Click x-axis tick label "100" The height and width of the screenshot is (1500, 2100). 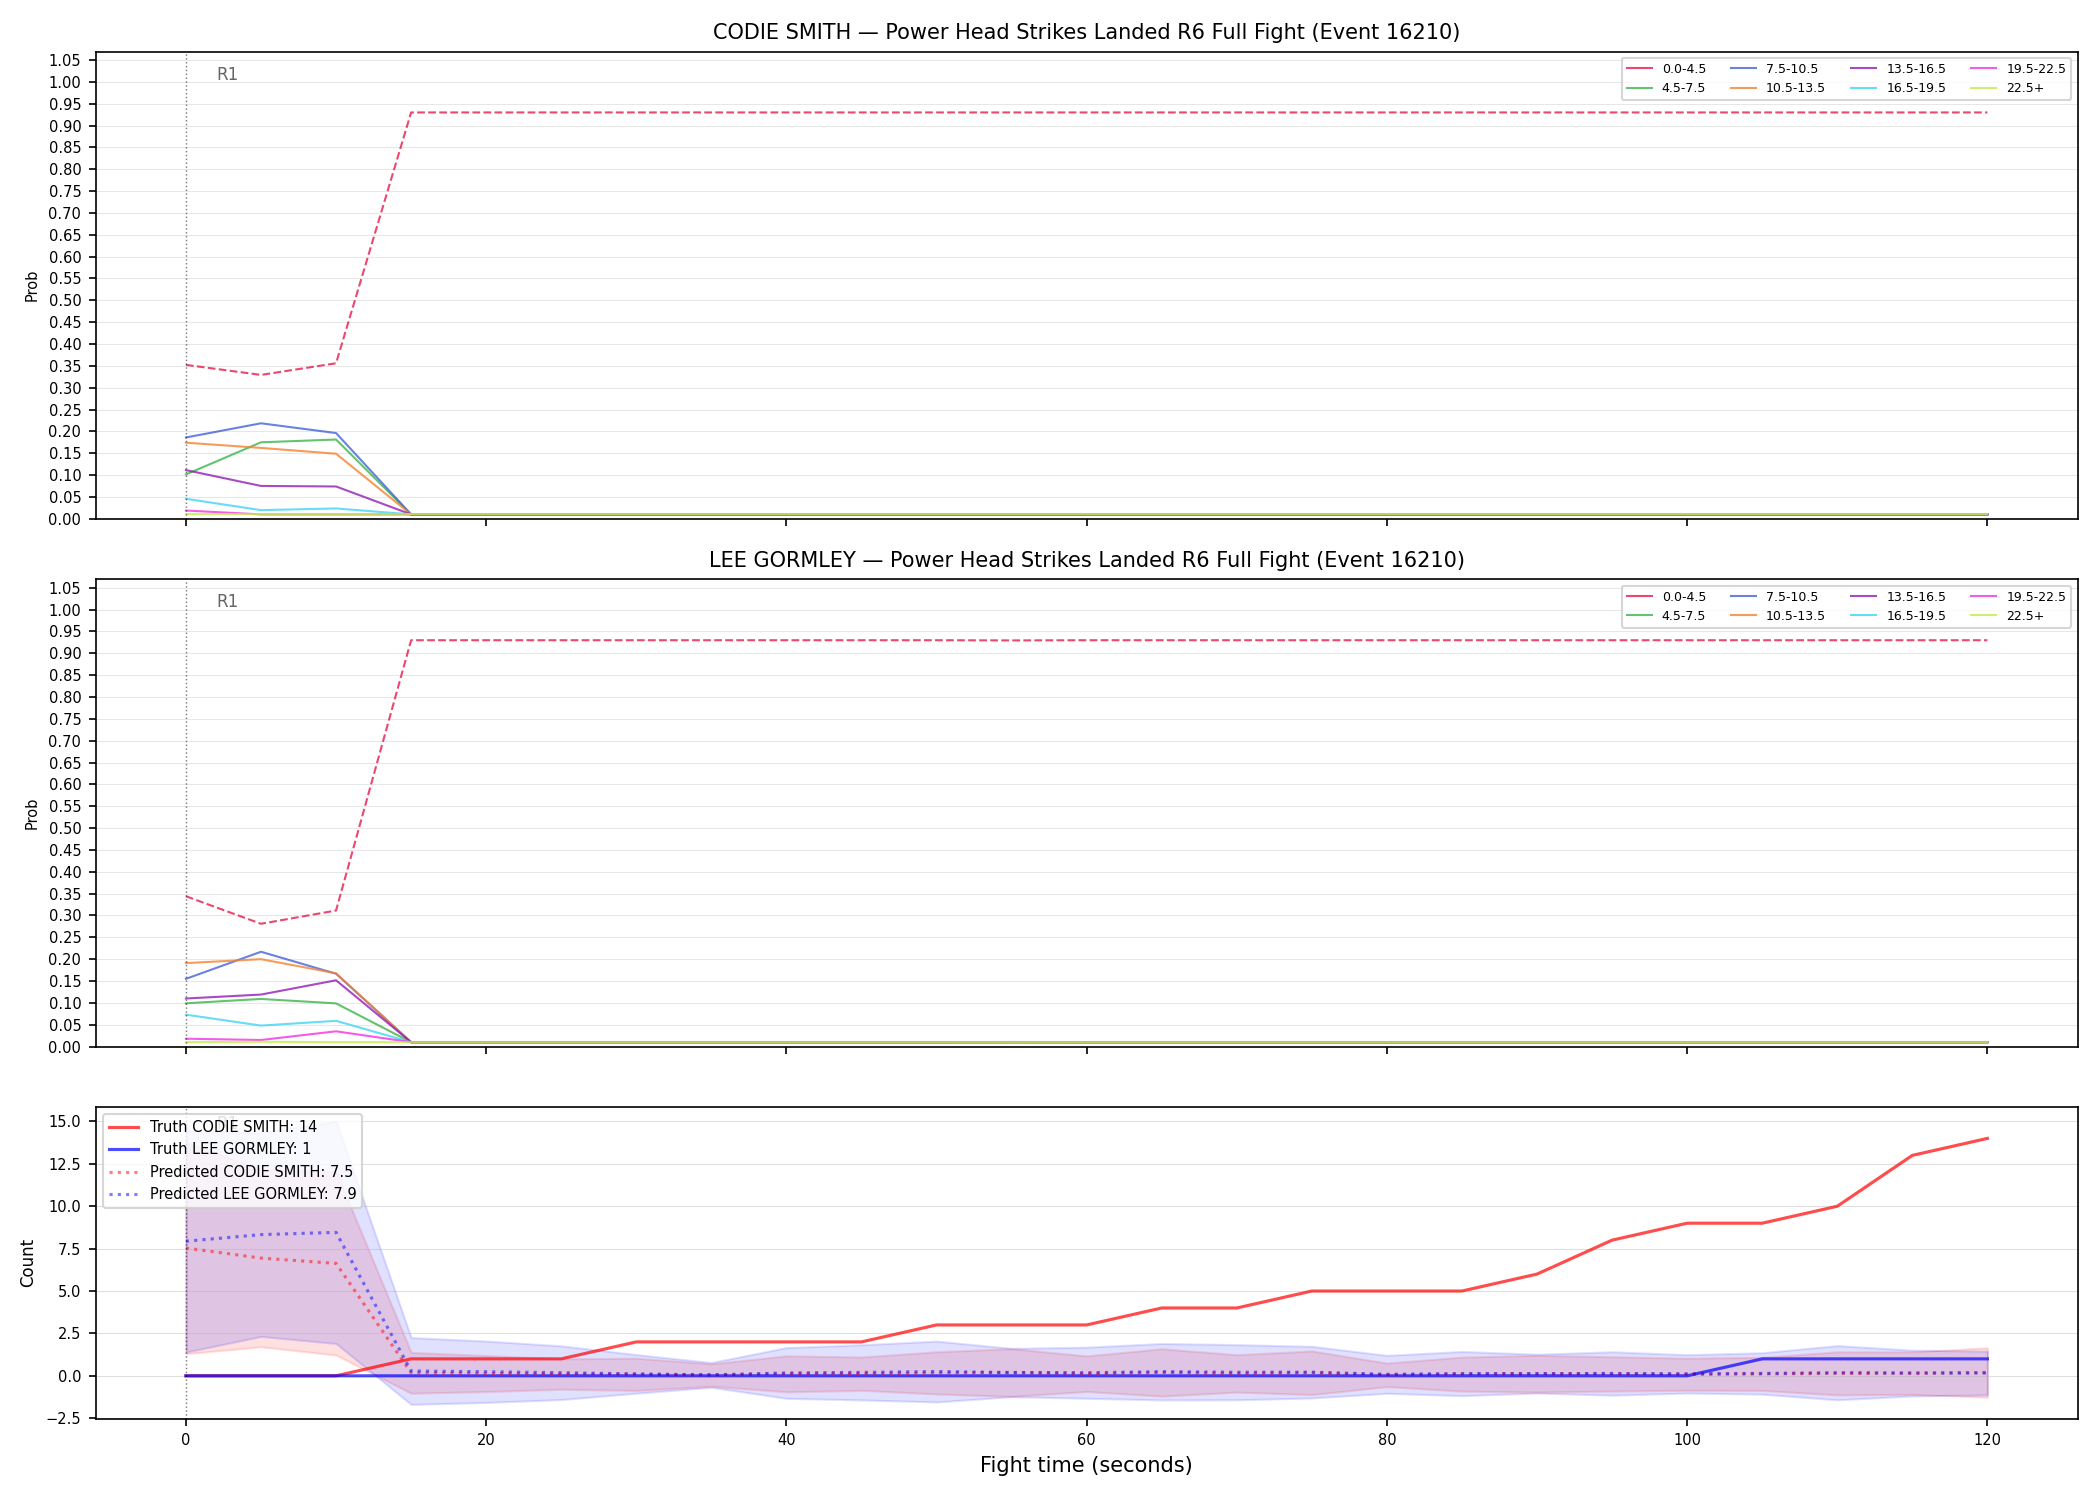(1687, 1440)
